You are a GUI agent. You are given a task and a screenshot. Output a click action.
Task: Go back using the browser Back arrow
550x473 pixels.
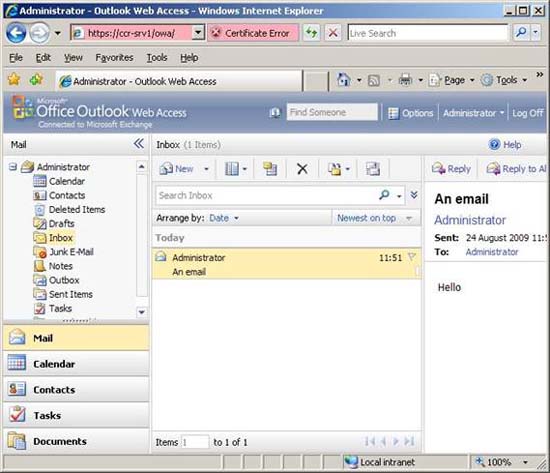point(16,33)
